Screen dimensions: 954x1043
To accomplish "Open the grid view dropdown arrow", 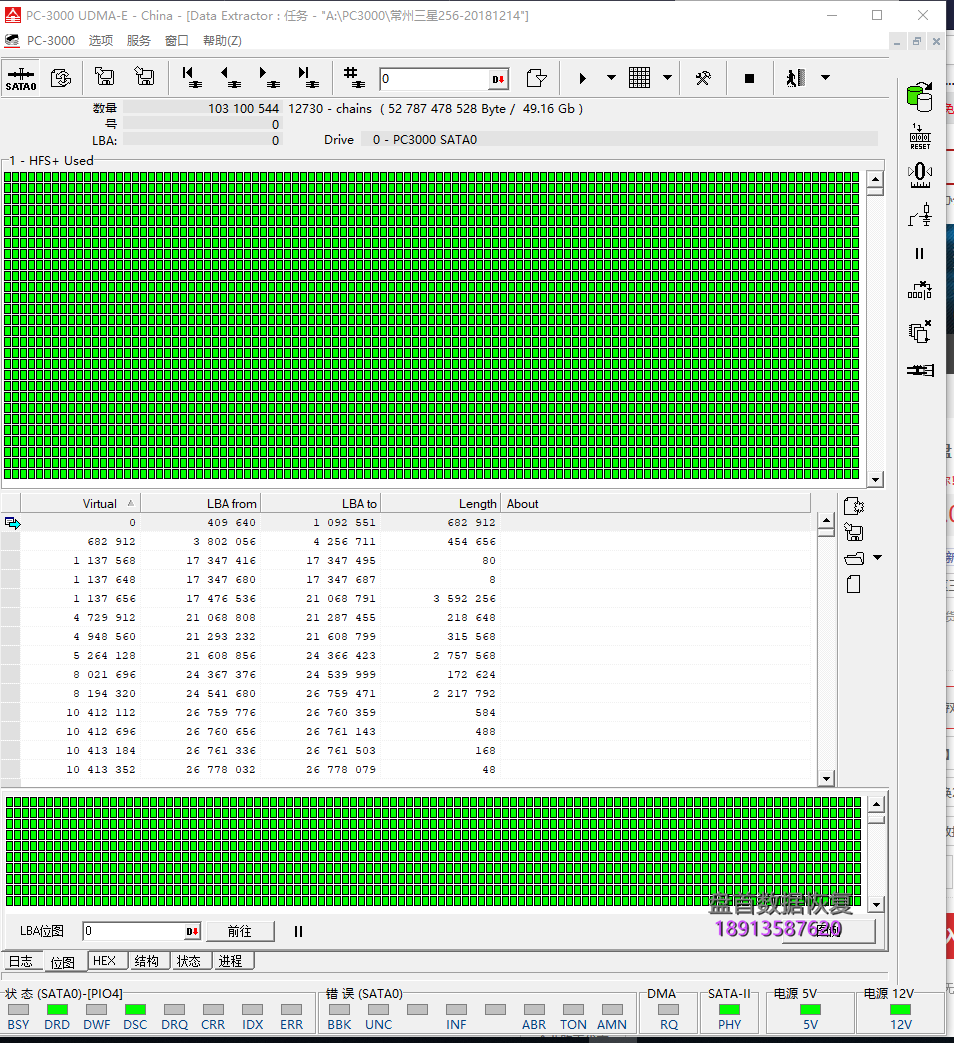I will point(667,78).
